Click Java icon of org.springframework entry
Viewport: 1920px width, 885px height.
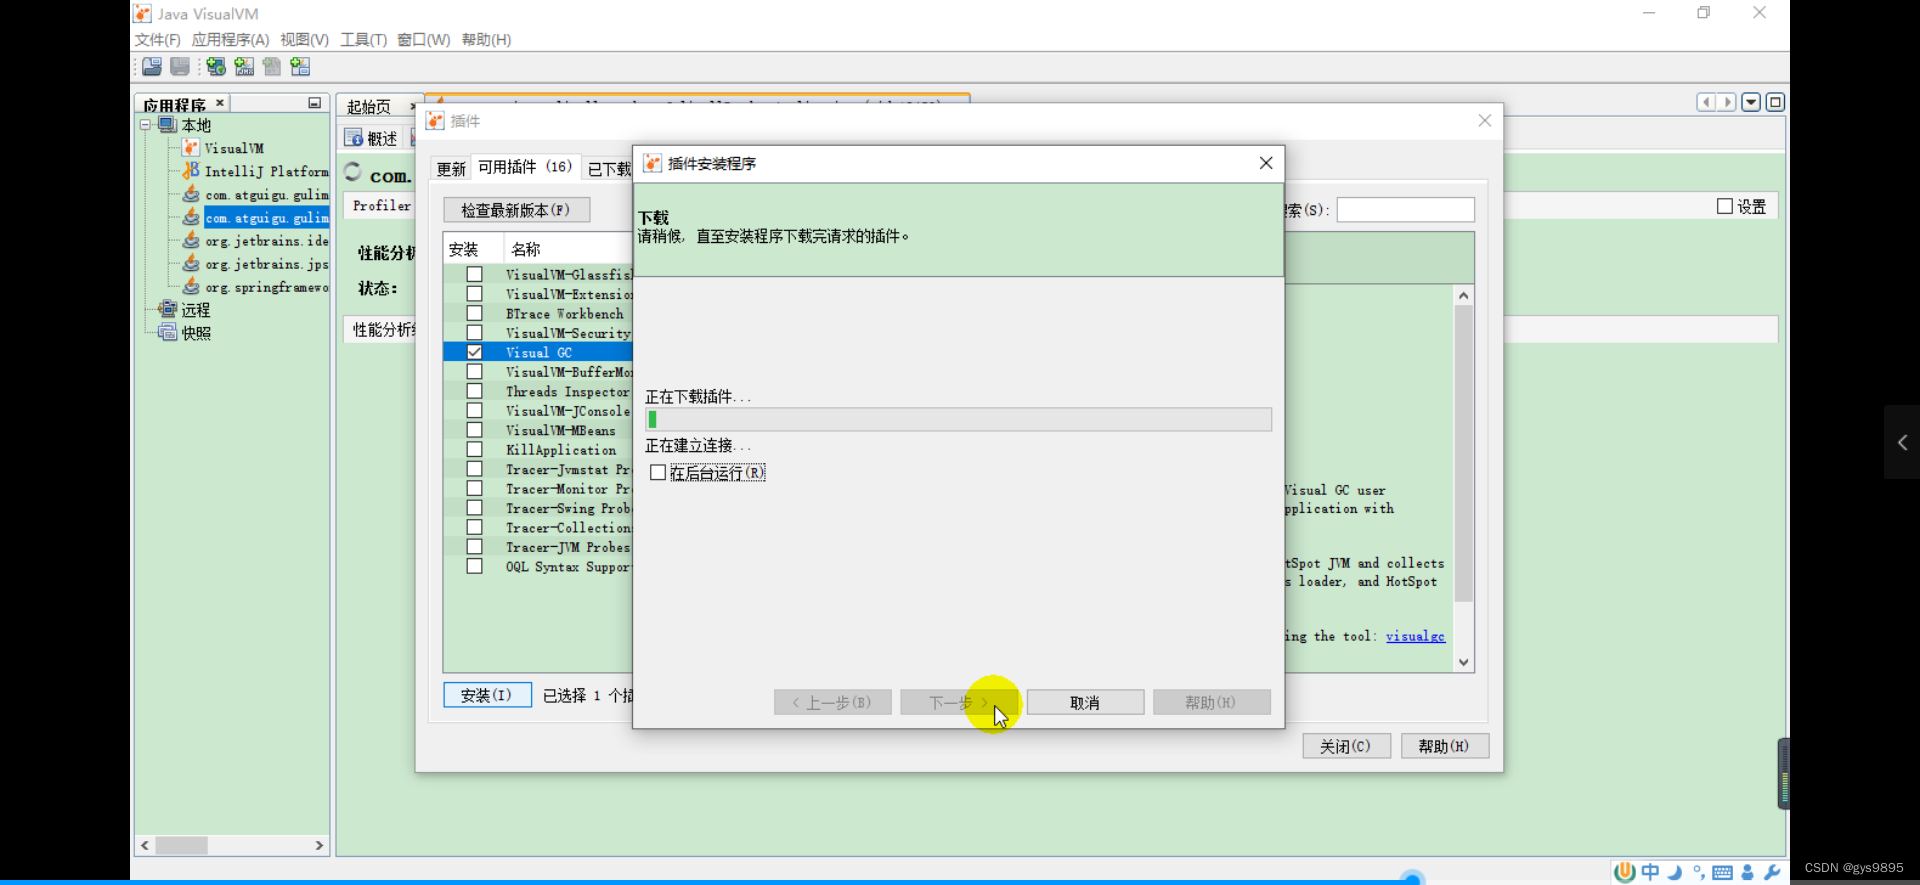[191, 286]
